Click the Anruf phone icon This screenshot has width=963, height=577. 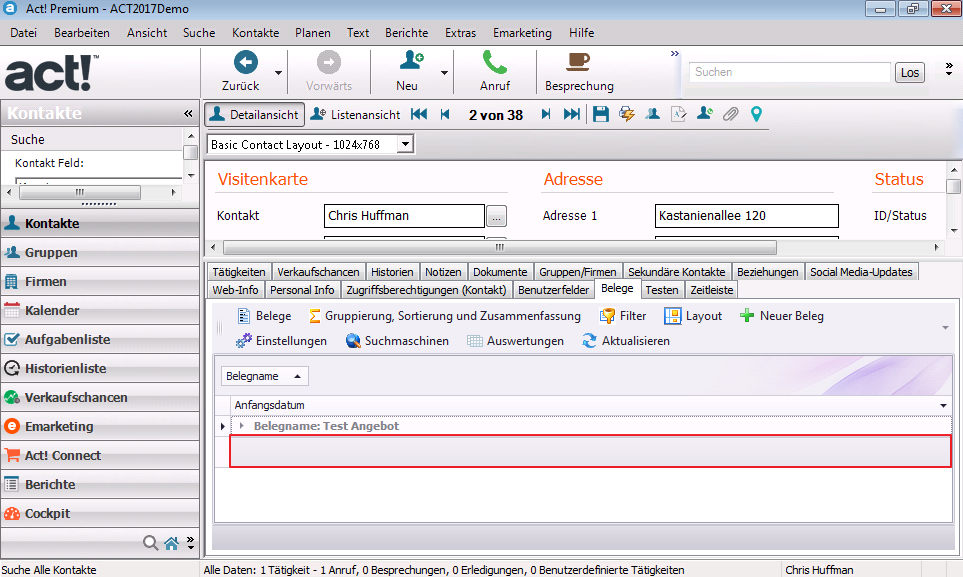pyautogui.click(x=495, y=62)
